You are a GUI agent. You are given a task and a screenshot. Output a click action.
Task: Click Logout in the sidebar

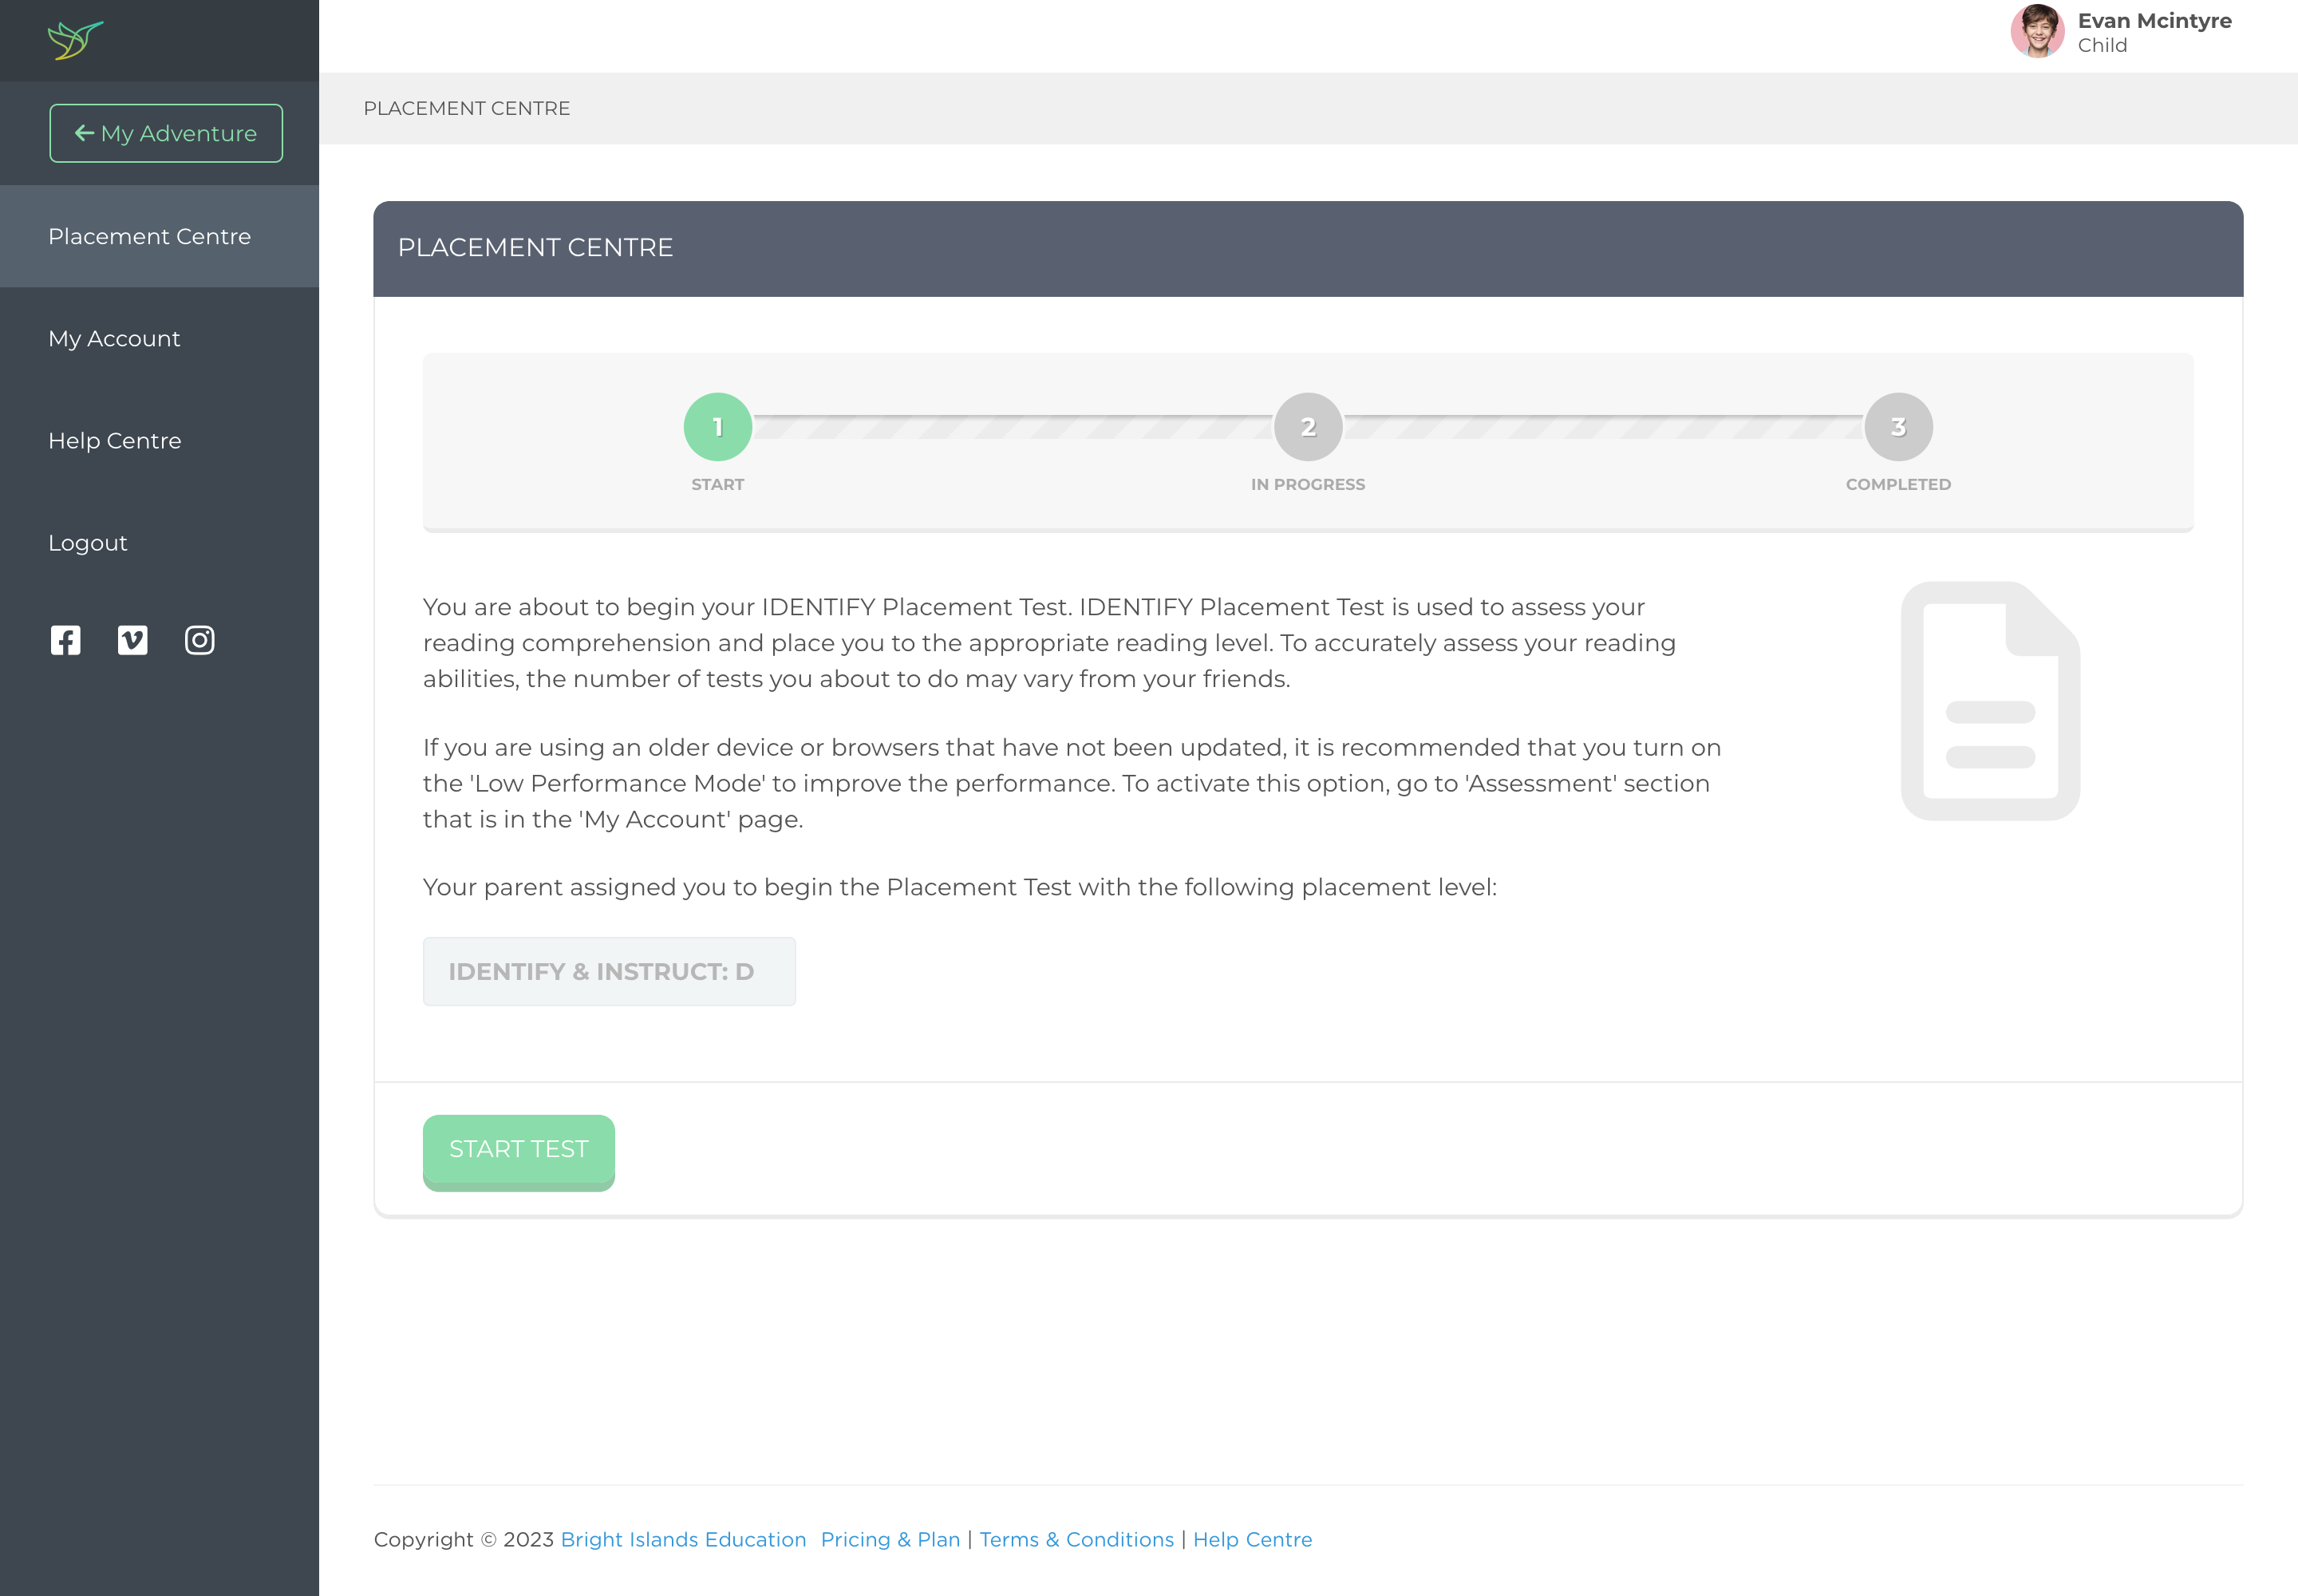(88, 543)
